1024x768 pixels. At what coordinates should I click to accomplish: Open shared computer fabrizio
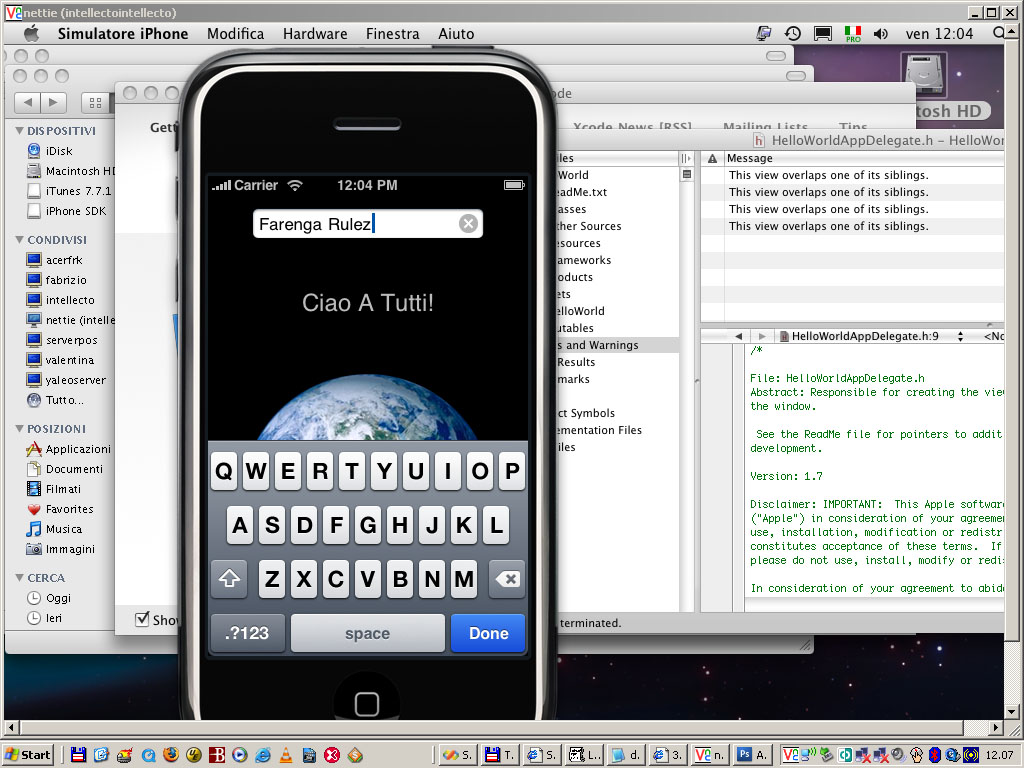tap(56, 280)
